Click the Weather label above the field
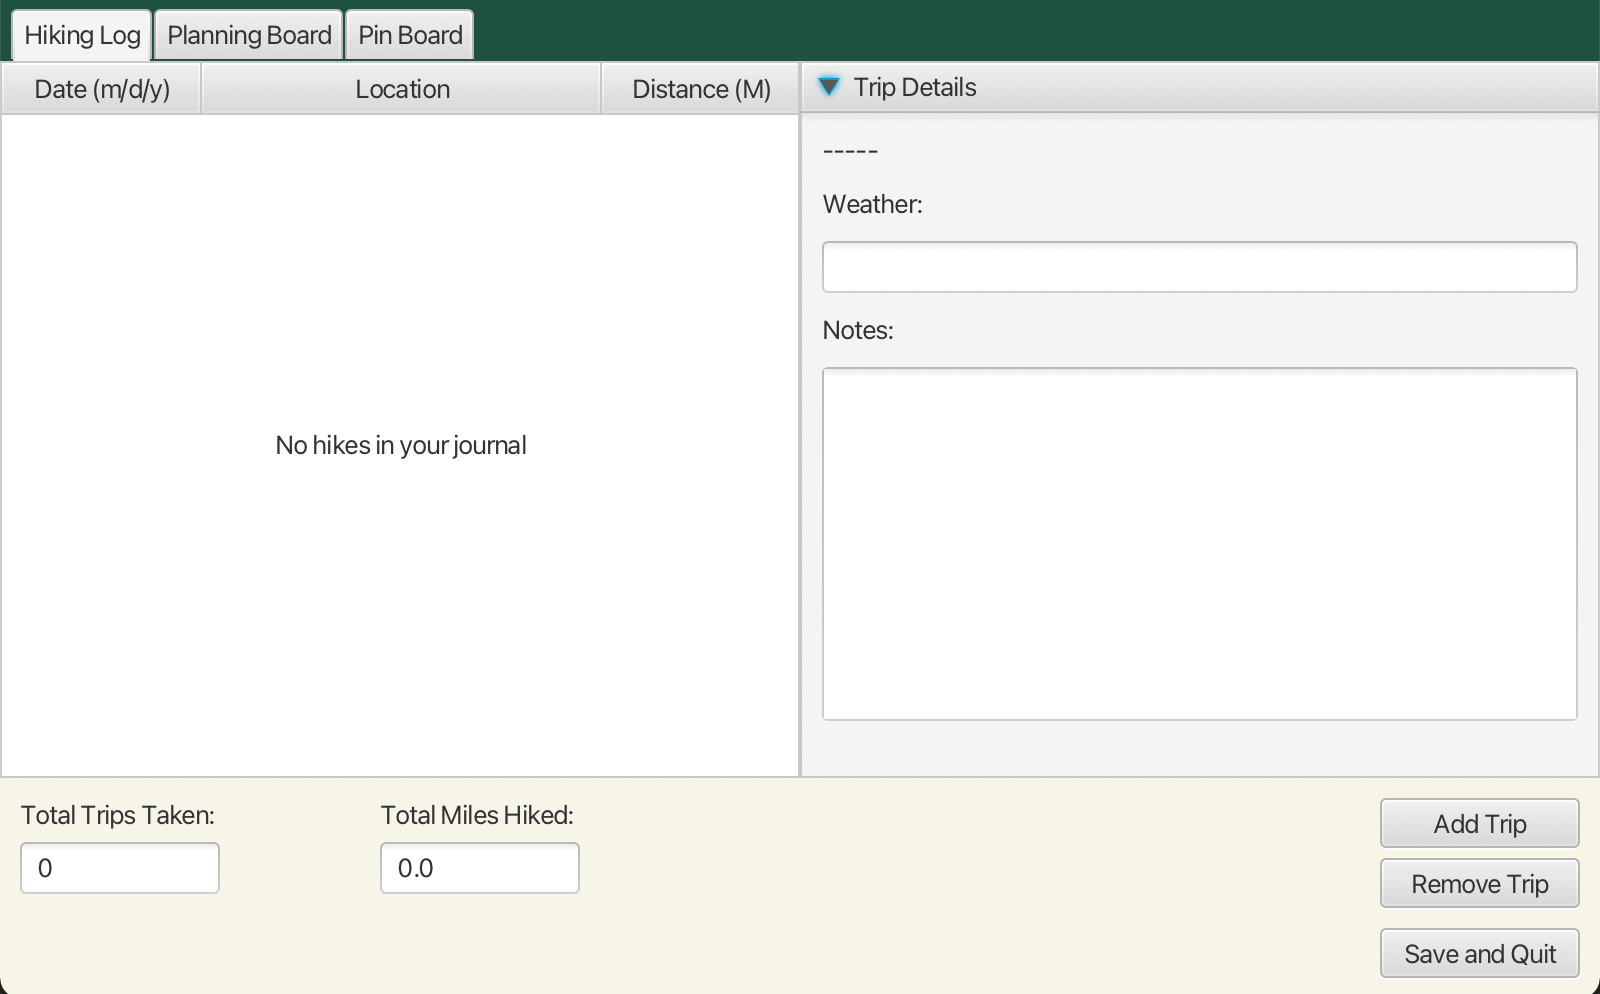This screenshot has width=1600, height=994. point(871,203)
